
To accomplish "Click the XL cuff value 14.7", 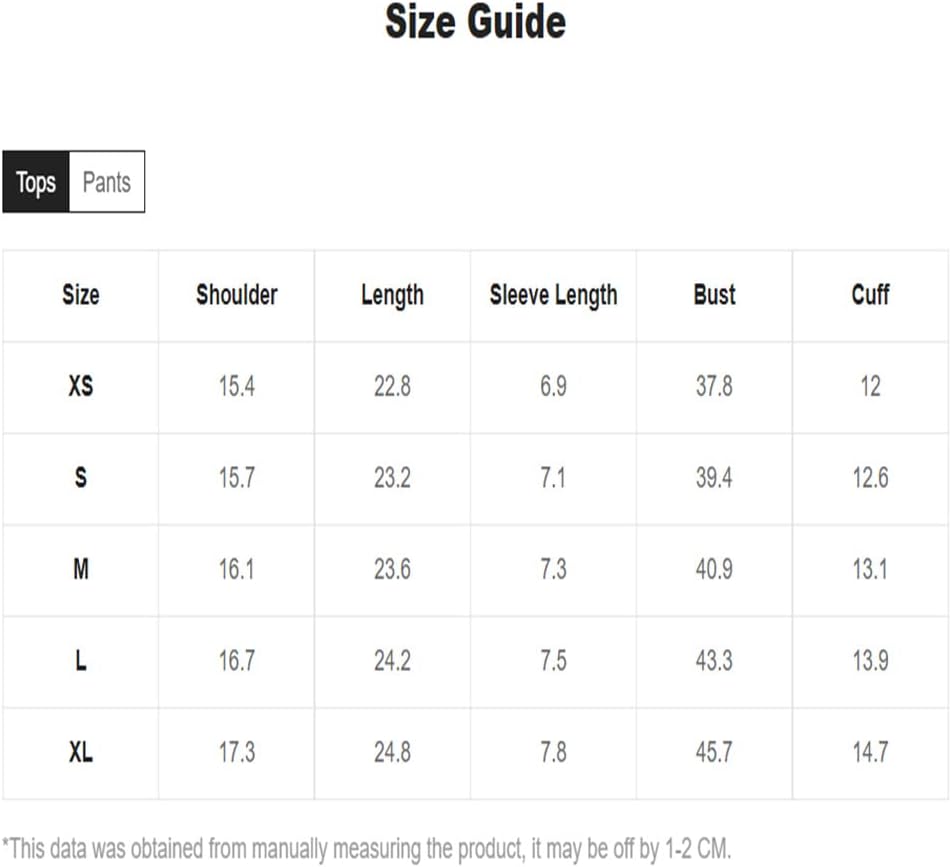I will 870,753.
